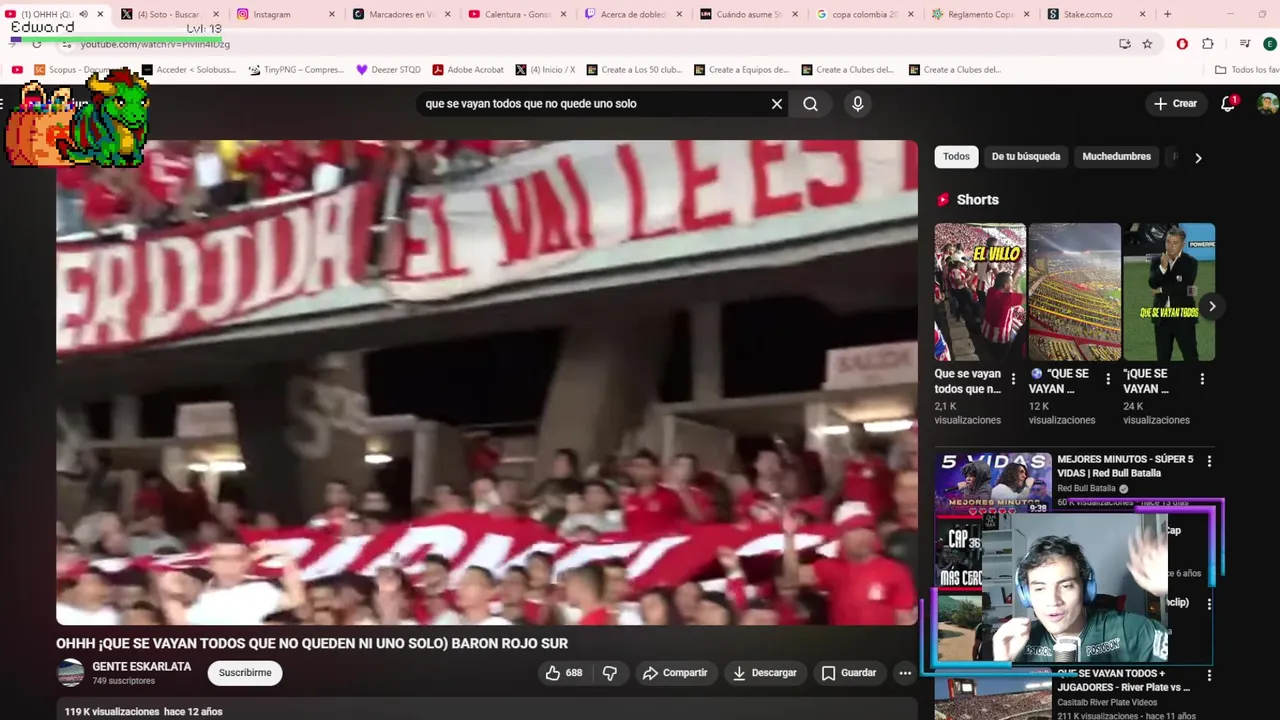The image size is (1280, 720).
Task: Subscribe with the Suscribirme button
Action: [x=245, y=673]
